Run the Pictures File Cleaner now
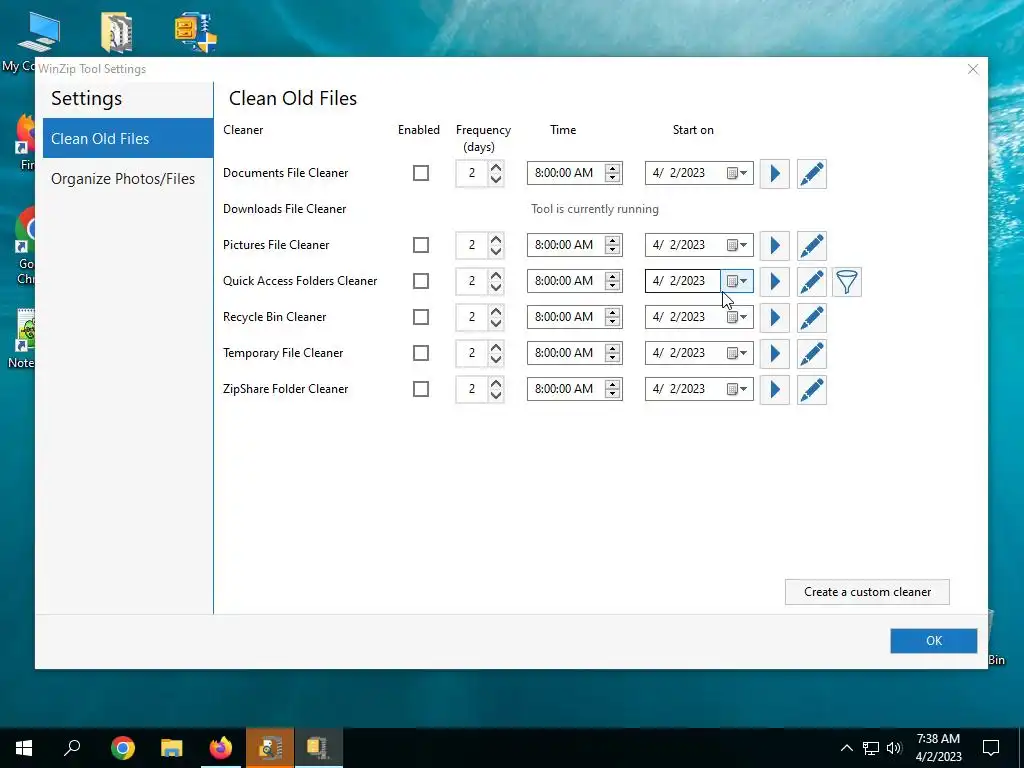 point(775,246)
